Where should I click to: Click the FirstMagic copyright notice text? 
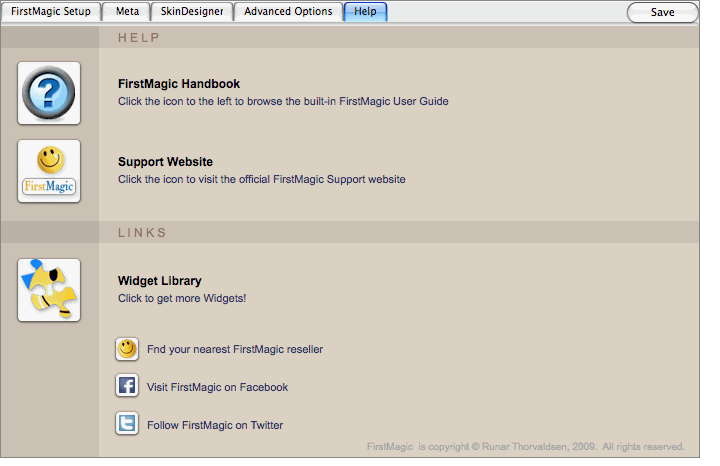tap(526, 446)
